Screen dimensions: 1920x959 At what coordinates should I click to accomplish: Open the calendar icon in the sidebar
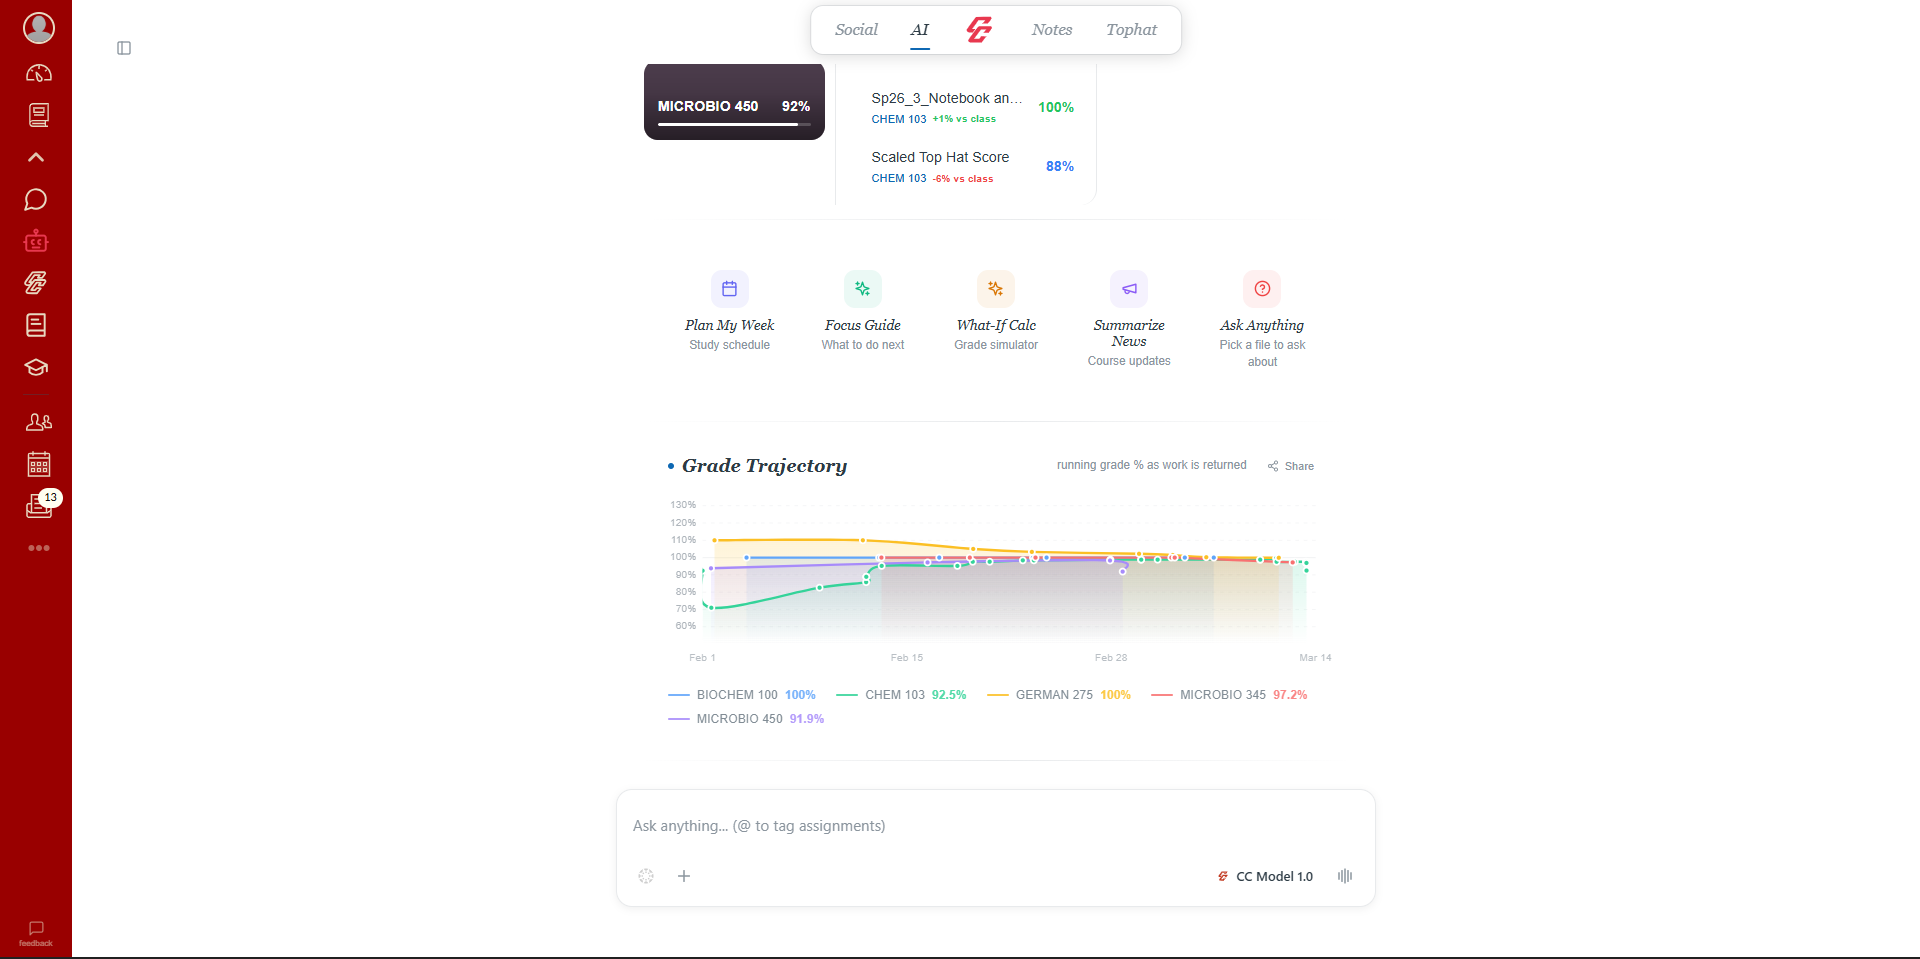[x=37, y=463]
